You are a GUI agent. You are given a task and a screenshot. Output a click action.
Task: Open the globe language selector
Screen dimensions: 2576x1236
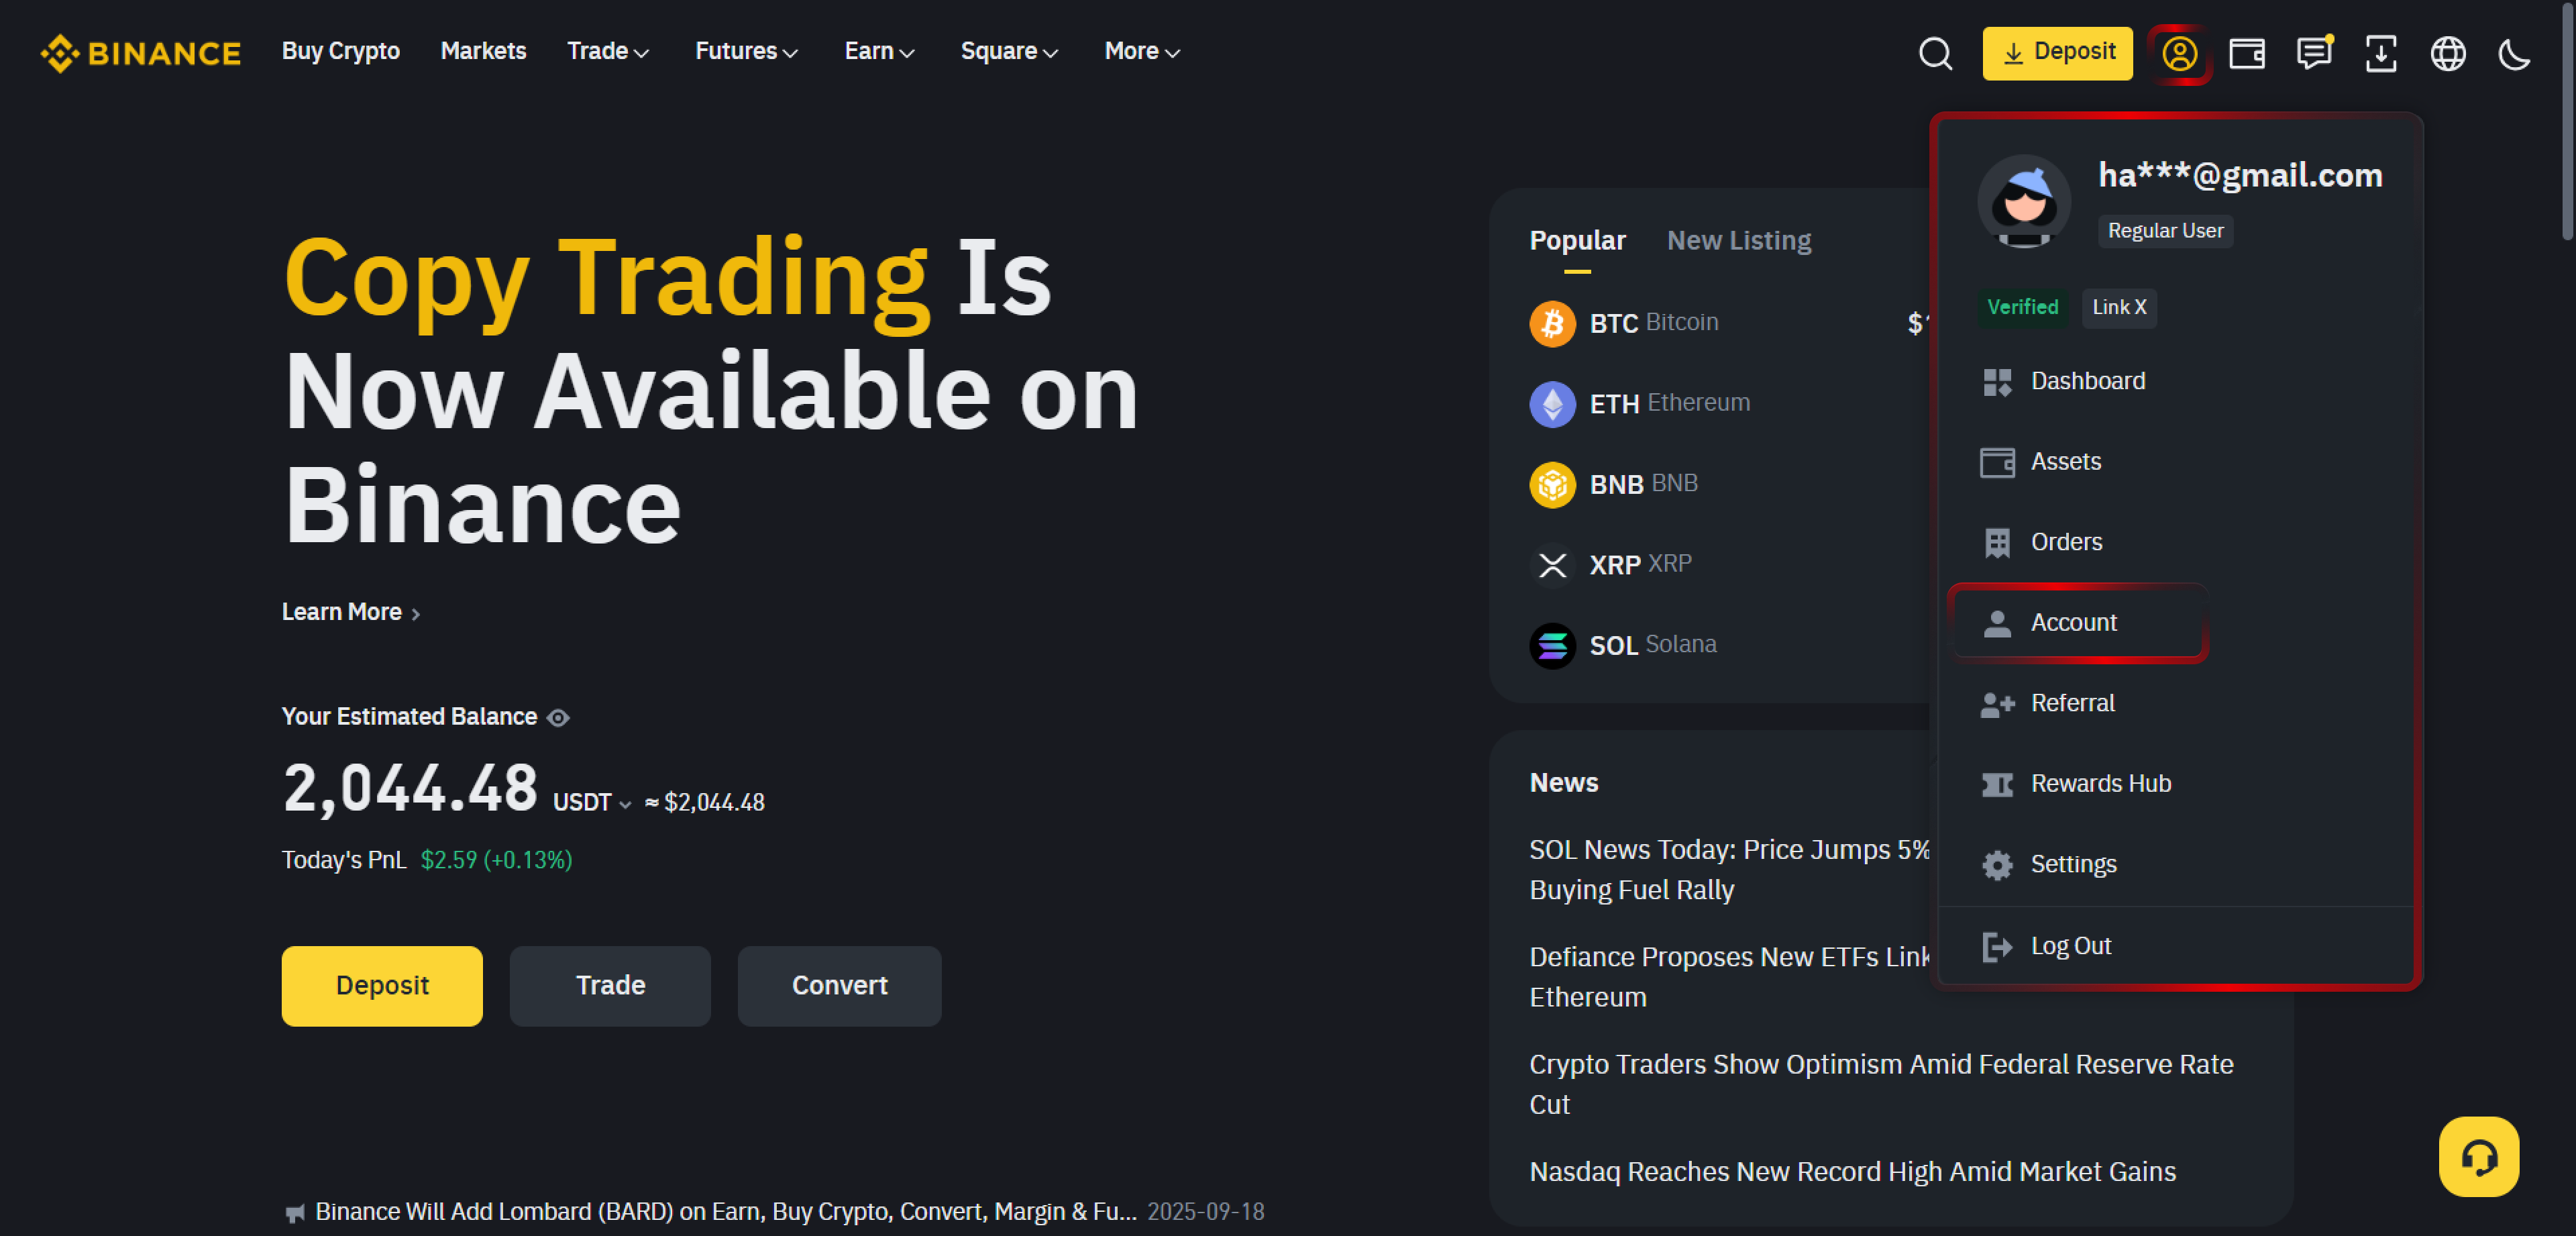[x=2447, y=53]
